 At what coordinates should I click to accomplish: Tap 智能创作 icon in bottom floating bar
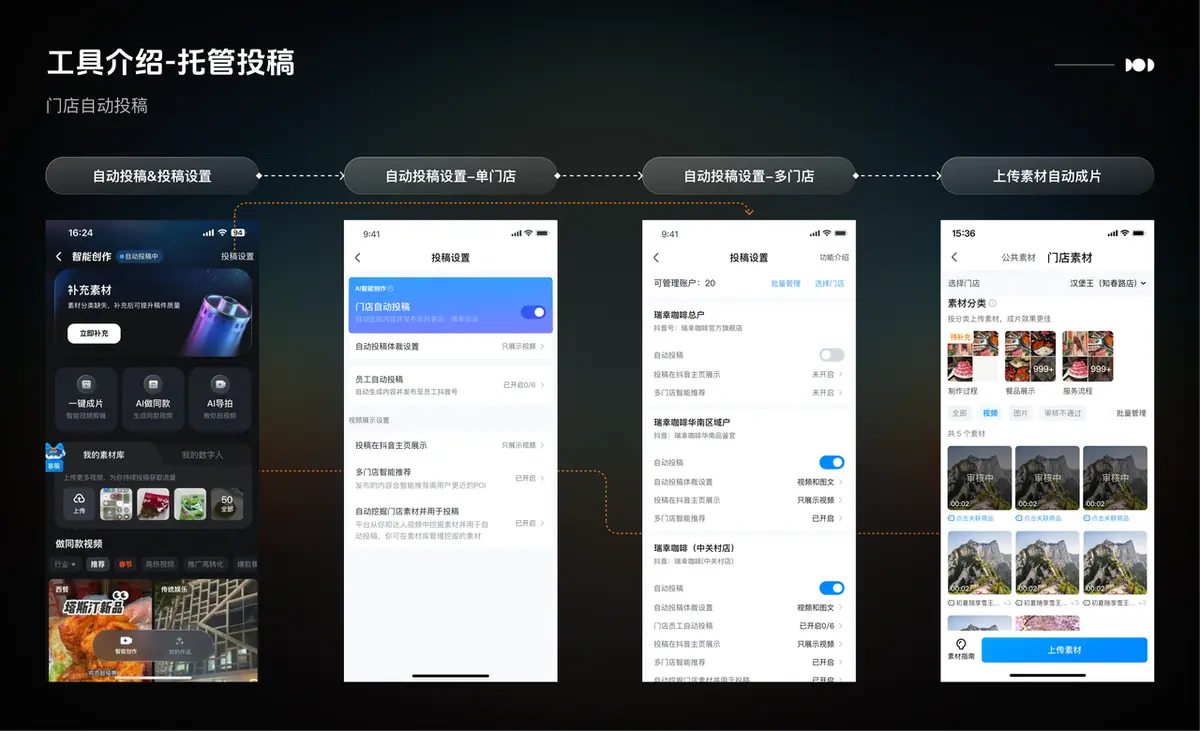(x=125, y=644)
